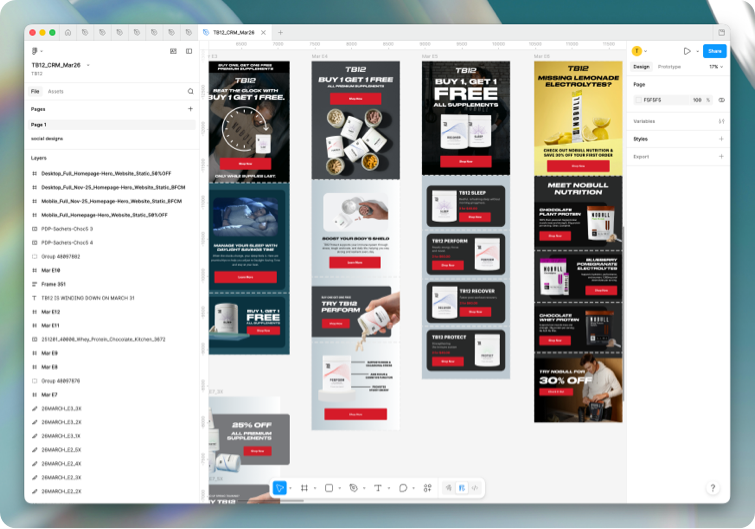This screenshot has width=755, height=529.
Task: Switch to Dev Mode in toolbar
Action: pos(475,488)
